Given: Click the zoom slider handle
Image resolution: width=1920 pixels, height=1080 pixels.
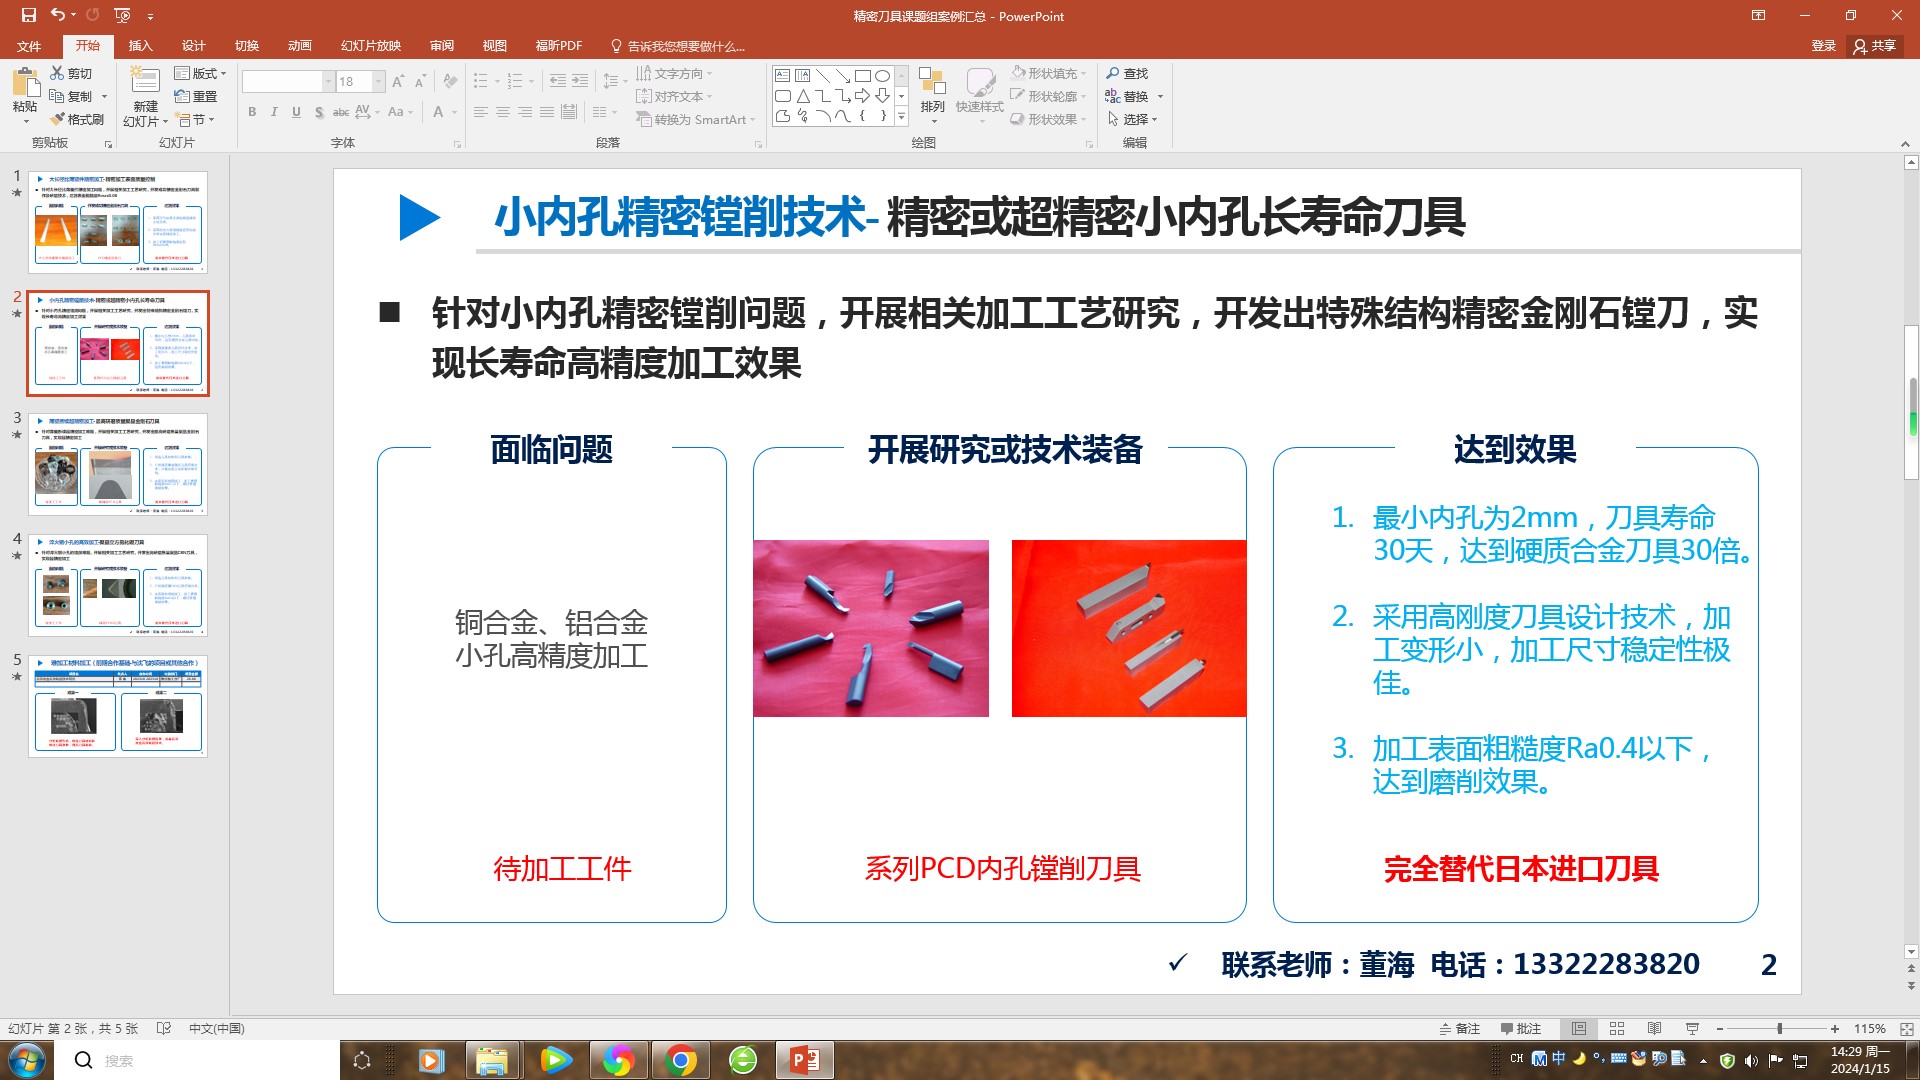Looking at the screenshot, I should pos(1779,1029).
